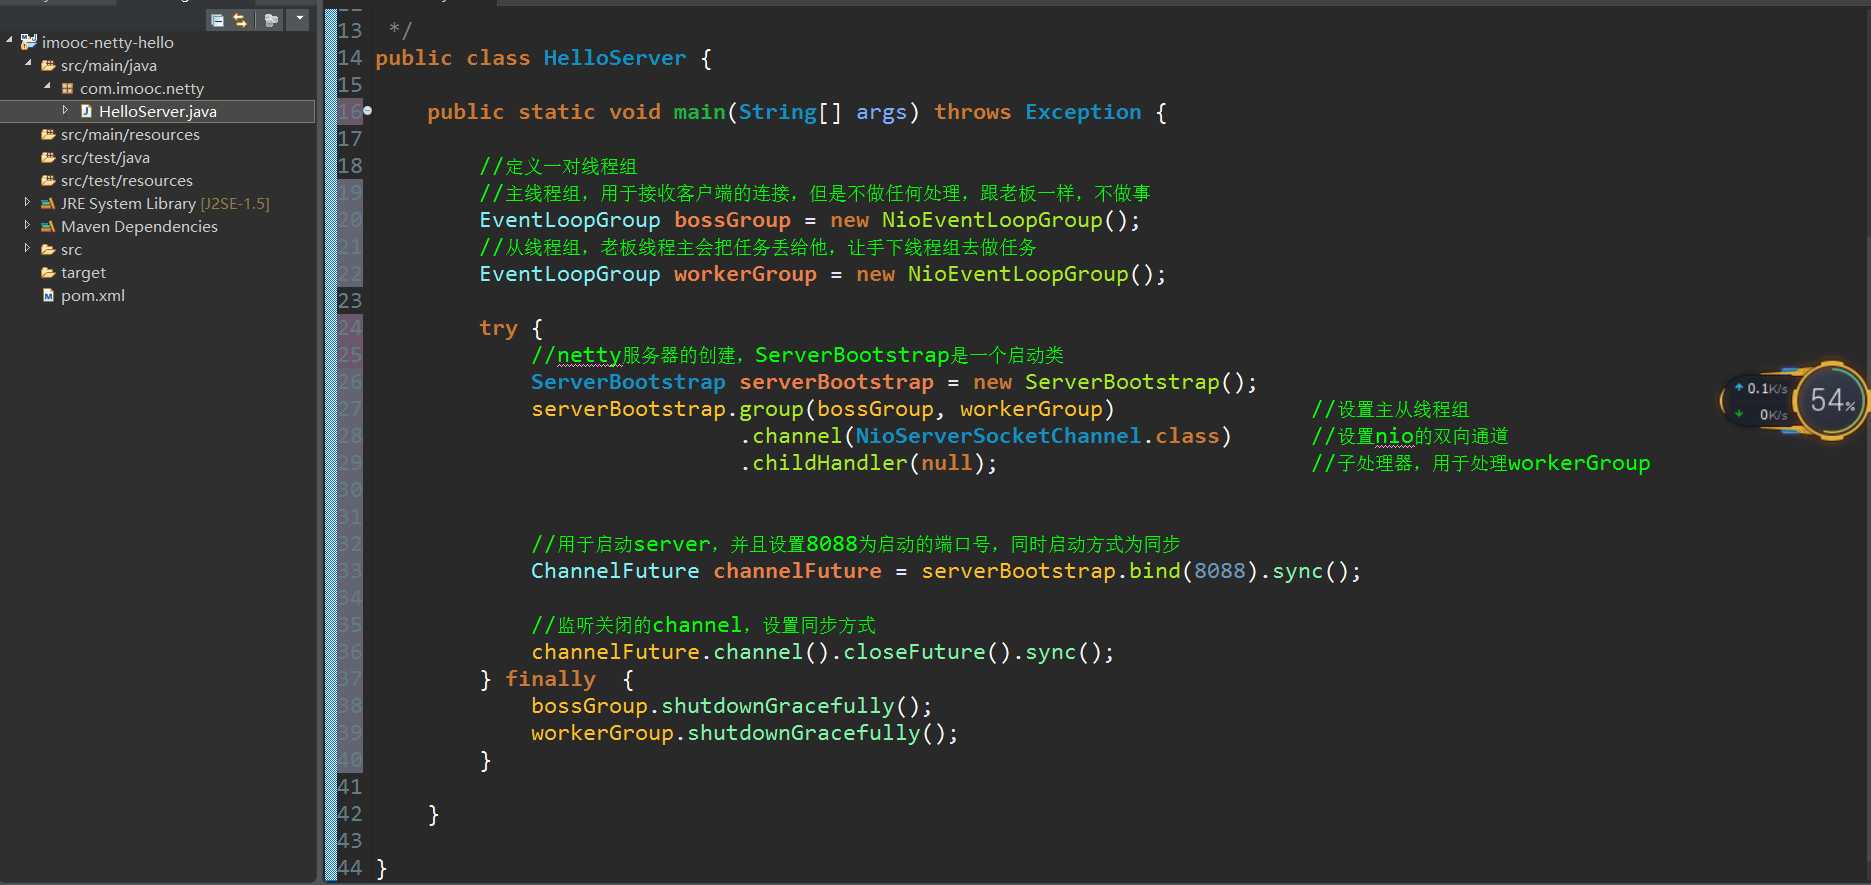This screenshot has height=885, width=1871.
Task: Click line number 23 in the gutter
Action: tap(350, 300)
